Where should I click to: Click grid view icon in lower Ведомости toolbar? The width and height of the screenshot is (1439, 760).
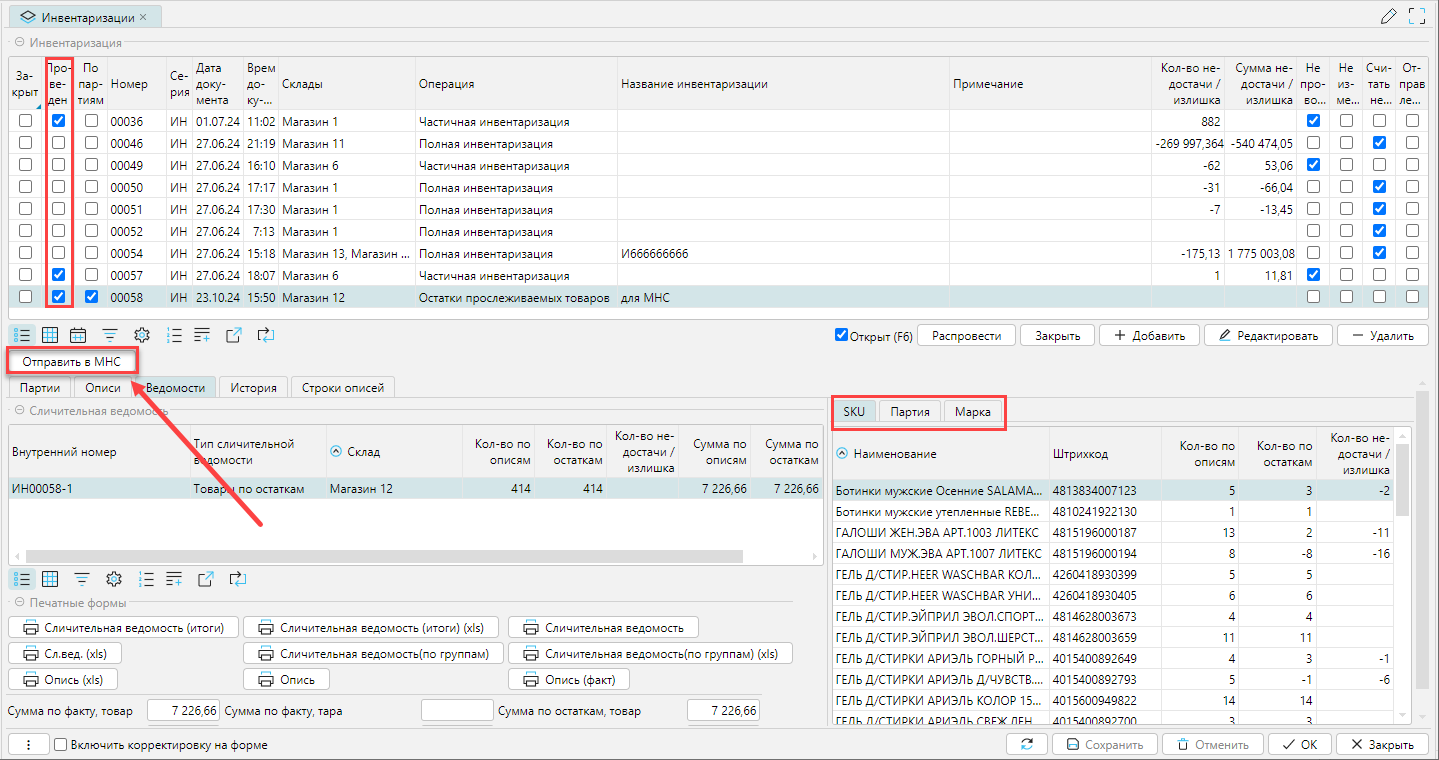point(49,578)
